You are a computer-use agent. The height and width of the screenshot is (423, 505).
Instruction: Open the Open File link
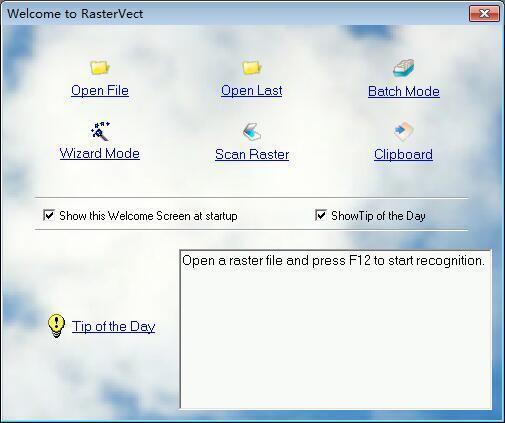point(100,91)
